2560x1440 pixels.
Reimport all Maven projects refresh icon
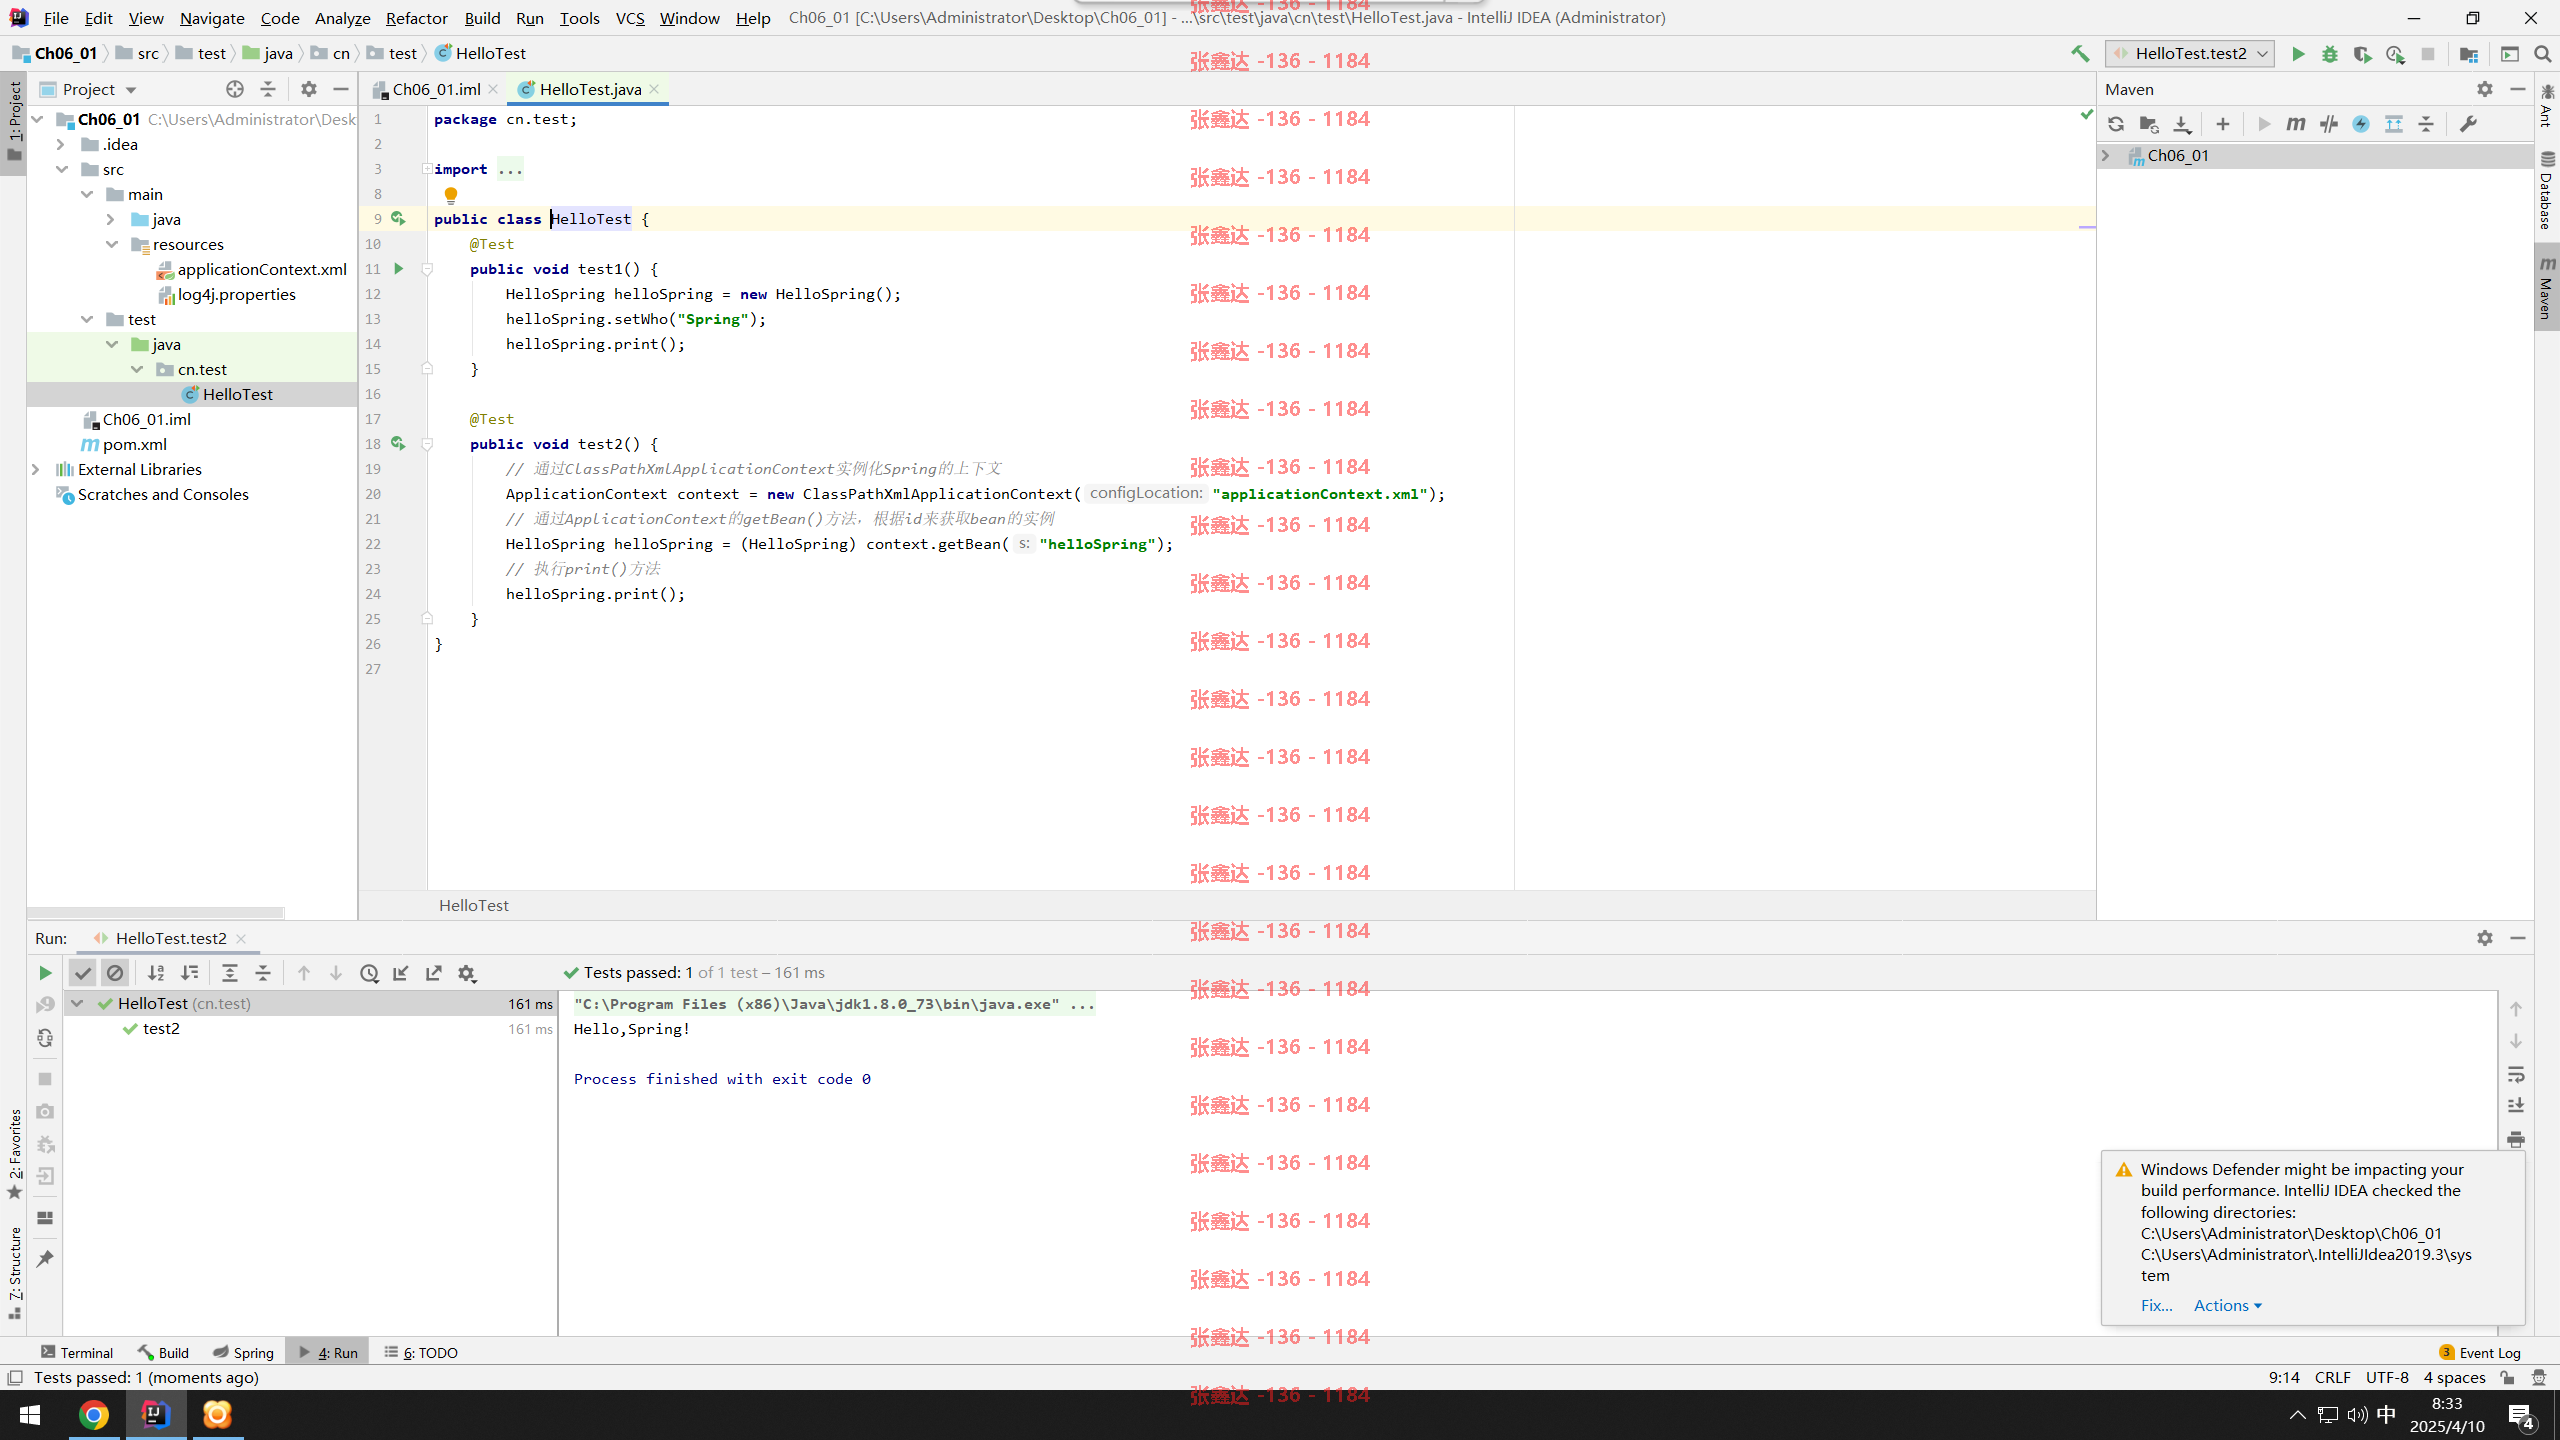coord(2116,124)
